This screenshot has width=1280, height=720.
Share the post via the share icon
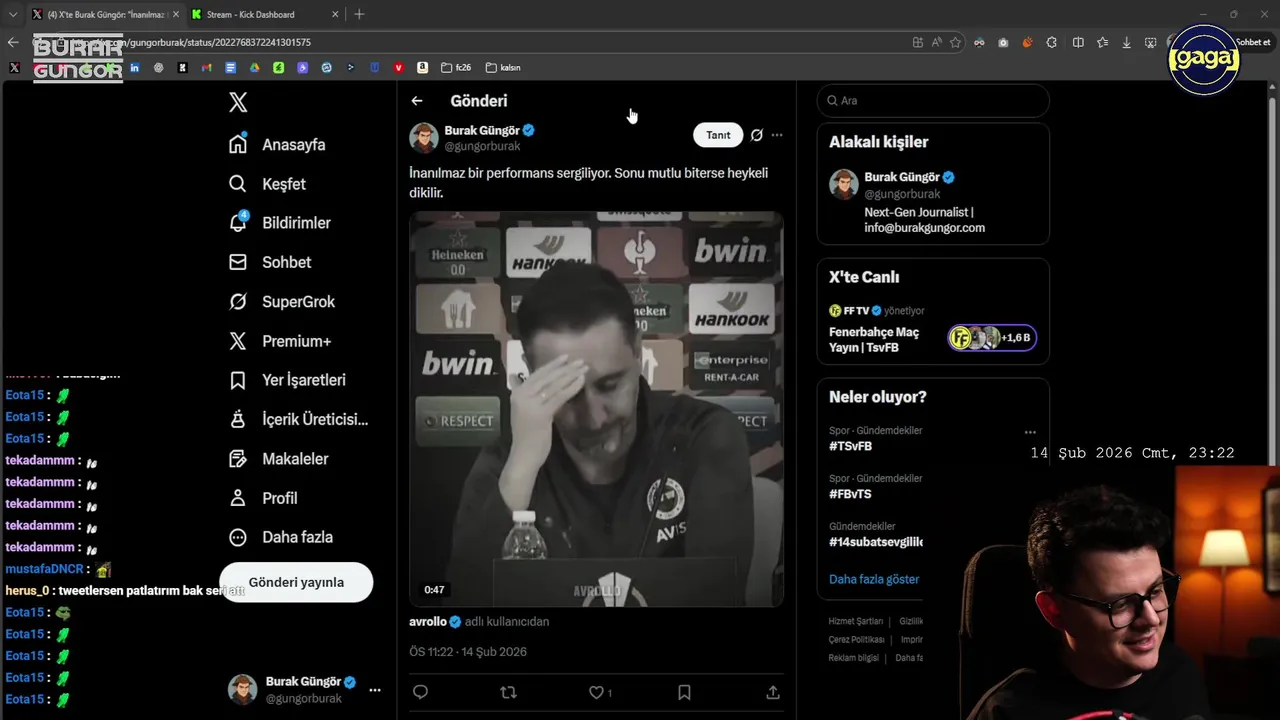tap(772, 692)
